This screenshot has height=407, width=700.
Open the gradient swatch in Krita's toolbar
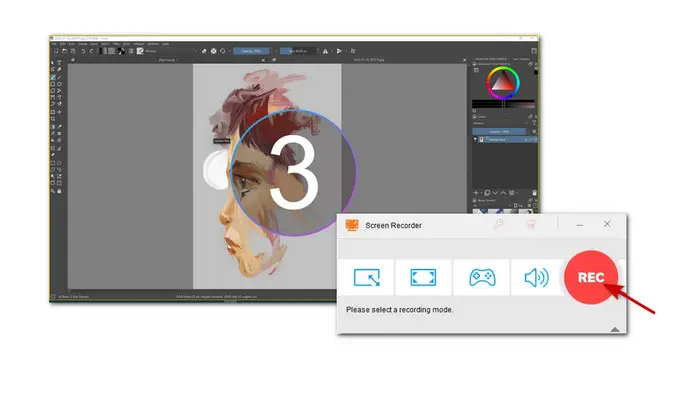[x=103, y=51]
